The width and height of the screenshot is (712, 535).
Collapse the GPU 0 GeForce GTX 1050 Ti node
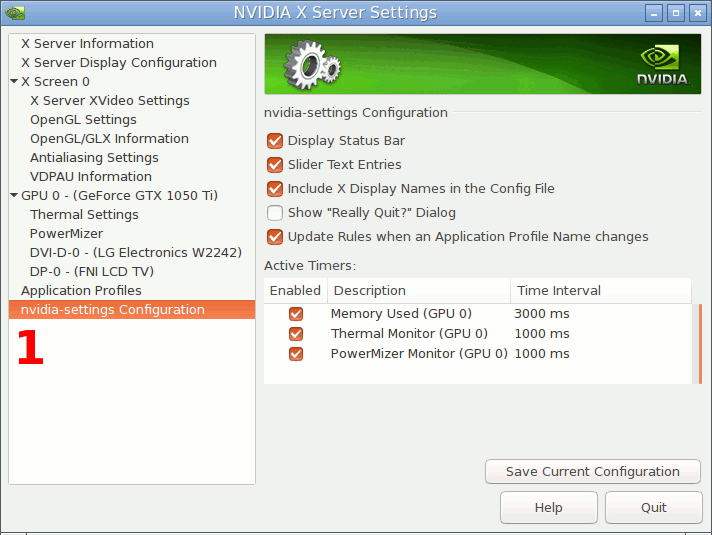pyautogui.click(x=14, y=195)
